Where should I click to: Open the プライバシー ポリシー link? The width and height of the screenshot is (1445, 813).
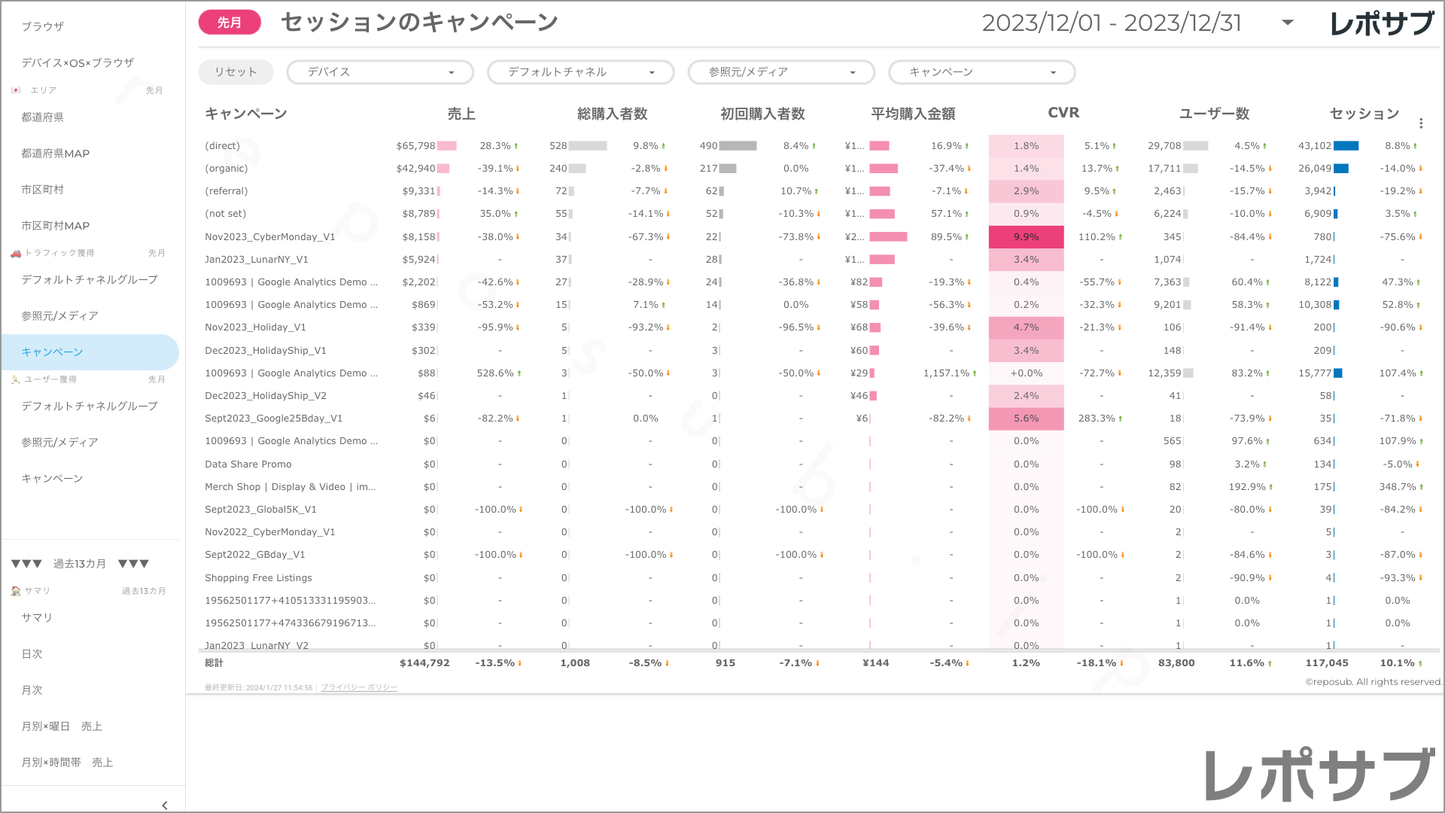click(359, 688)
